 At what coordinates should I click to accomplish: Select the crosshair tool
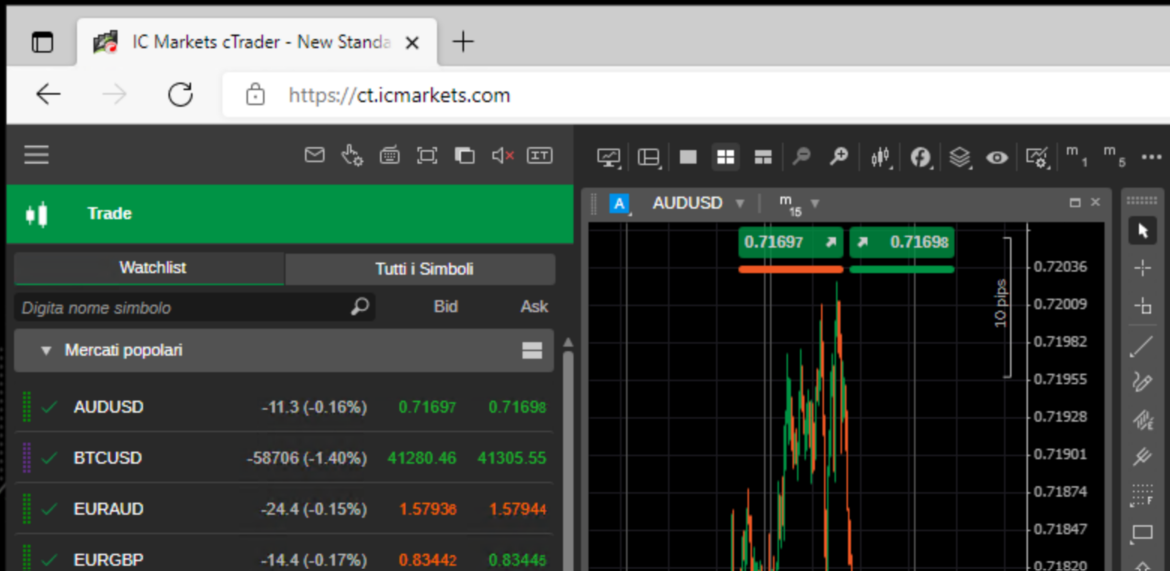[x=1142, y=268]
